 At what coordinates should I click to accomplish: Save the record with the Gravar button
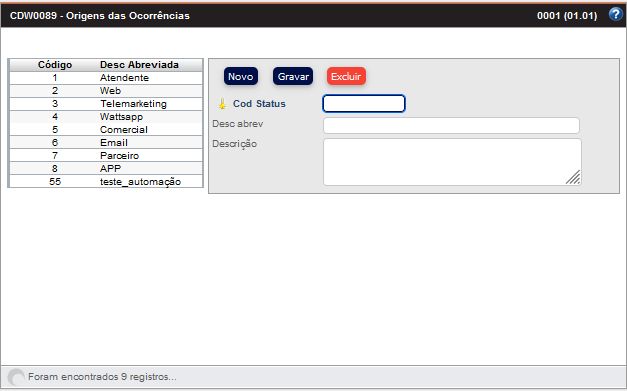point(293,76)
